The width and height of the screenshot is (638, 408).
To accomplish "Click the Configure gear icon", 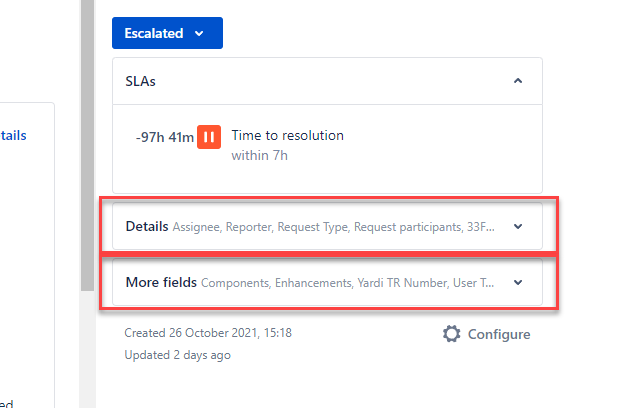I will click(452, 334).
